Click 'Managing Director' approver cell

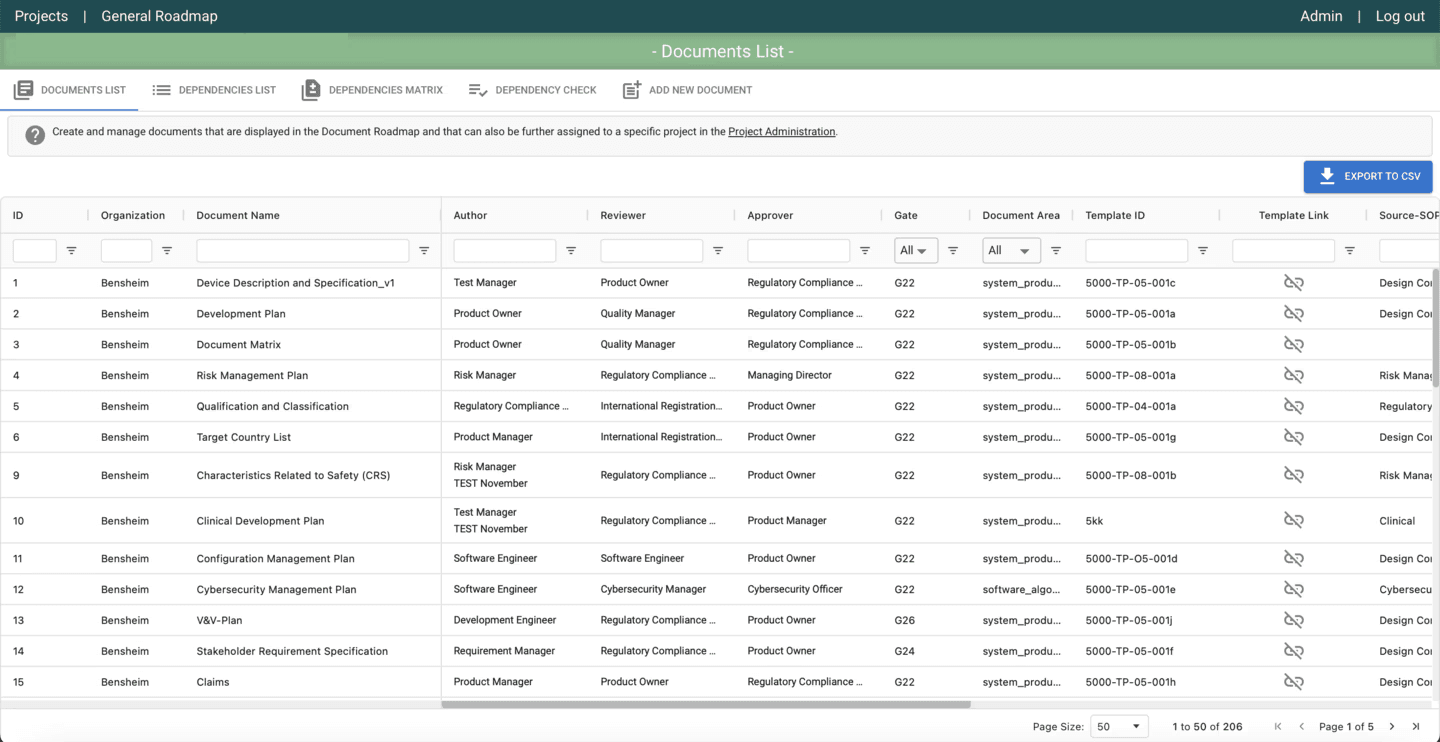click(x=789, y=376)
